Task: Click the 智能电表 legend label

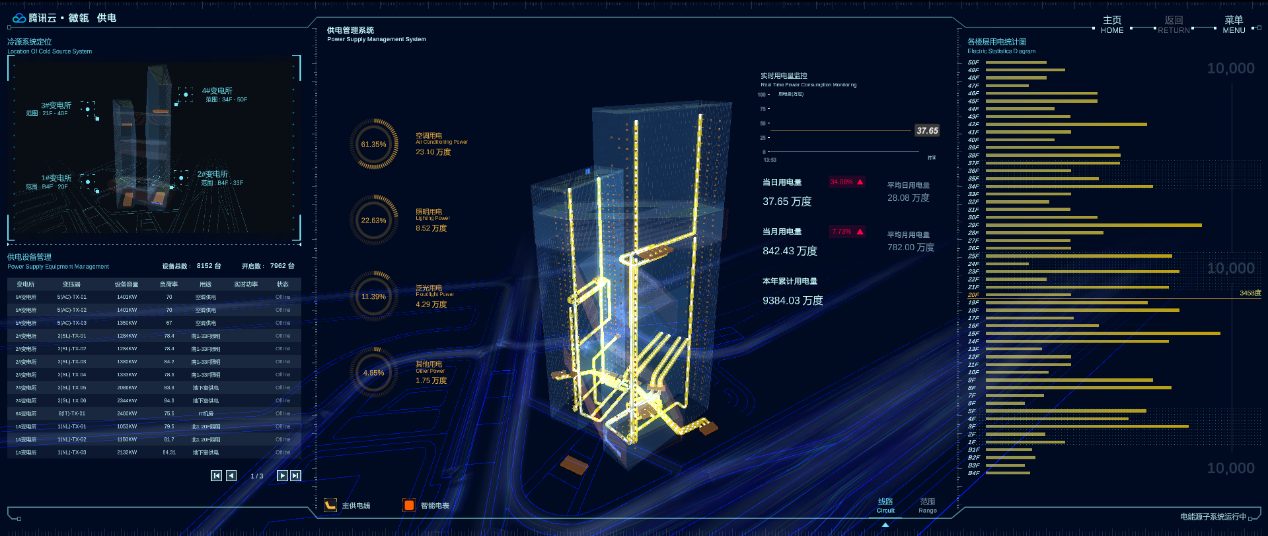Action: (435, 506)
